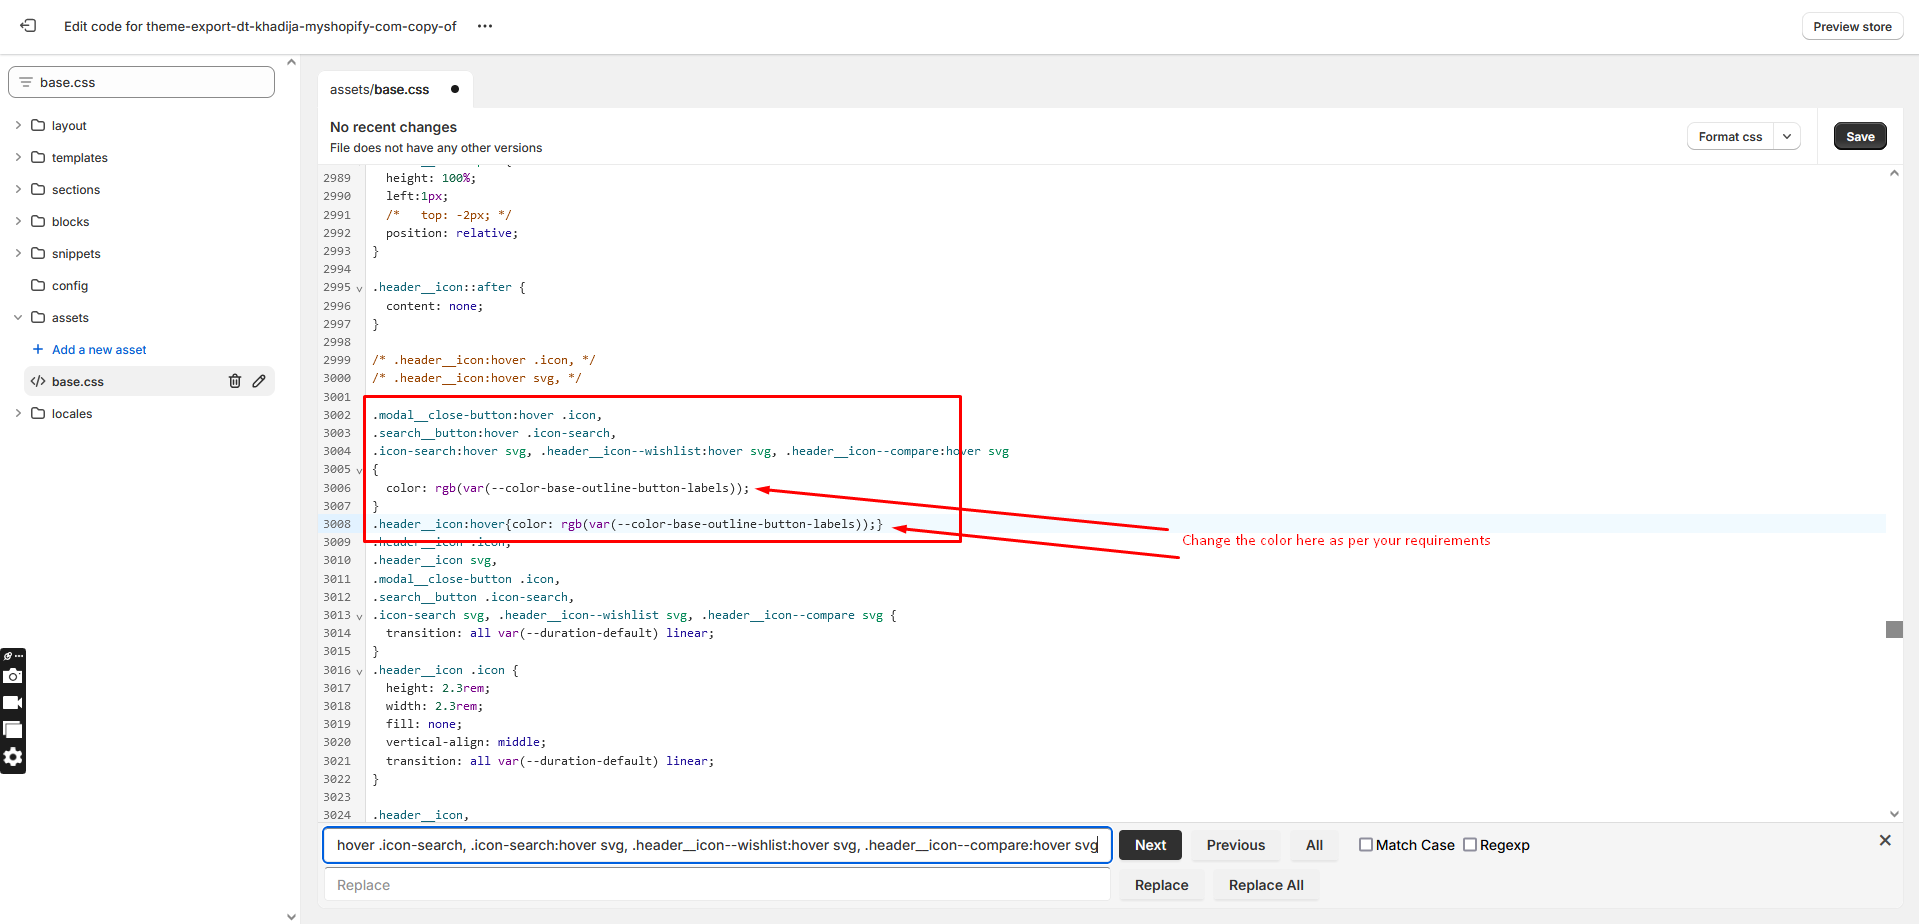Image resolution: width=1919 pixels, height=924 pixels.
Task: Expand the sections folder chevron
Action: click(18, 189)
